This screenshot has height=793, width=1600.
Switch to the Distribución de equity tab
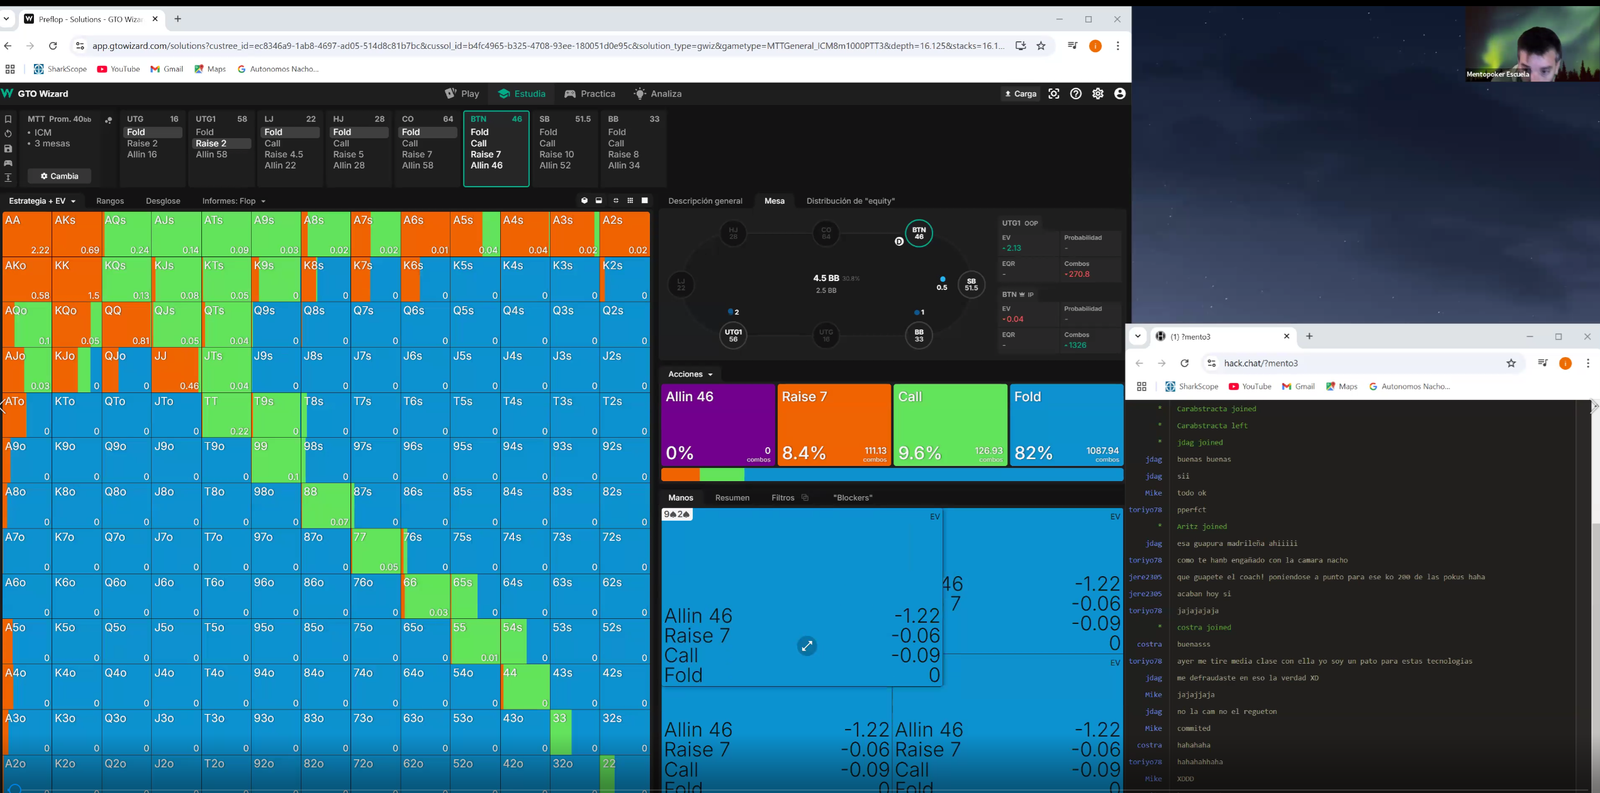pyautogui.click(x=850, y=201)
